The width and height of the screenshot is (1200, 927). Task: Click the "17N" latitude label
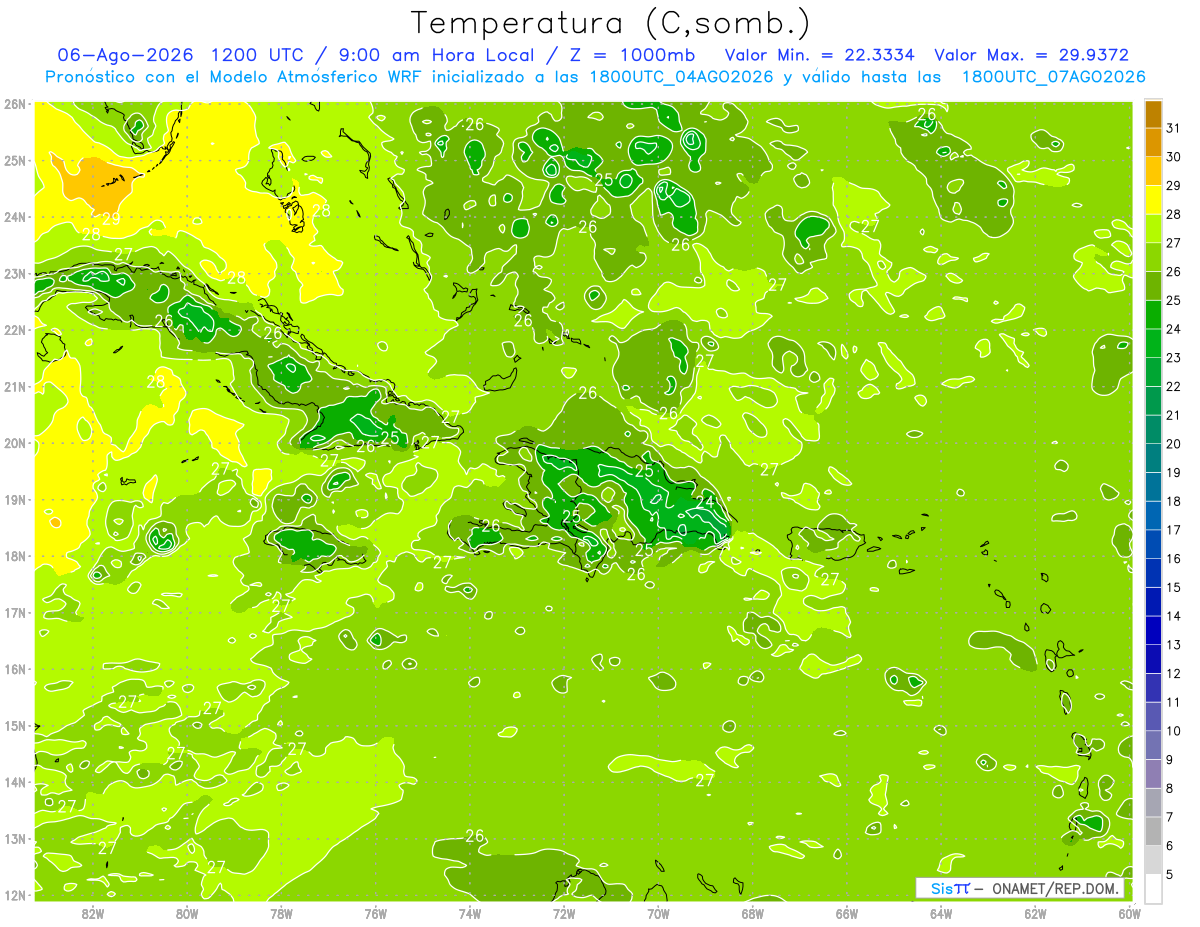click(x=15, y=613)
